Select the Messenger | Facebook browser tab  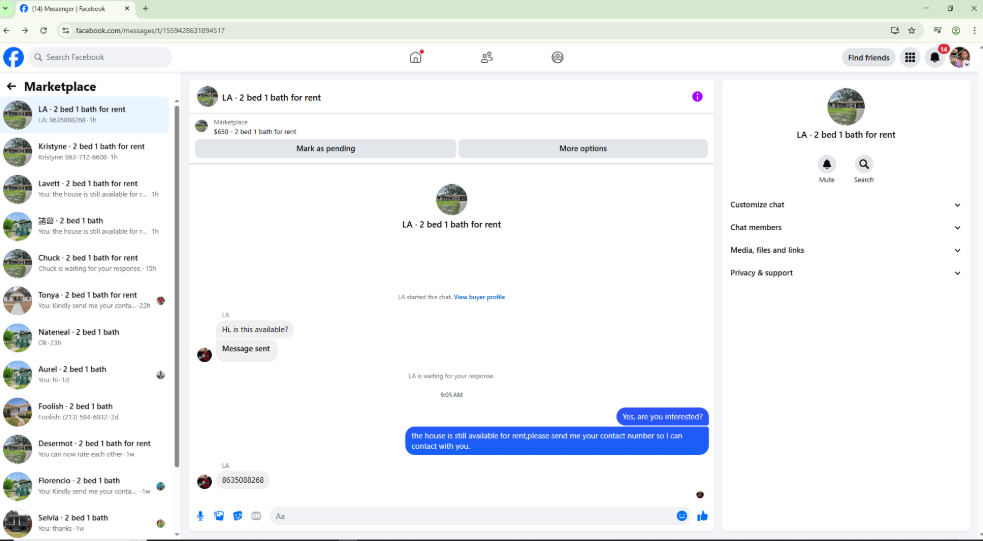tap(75, 9)
